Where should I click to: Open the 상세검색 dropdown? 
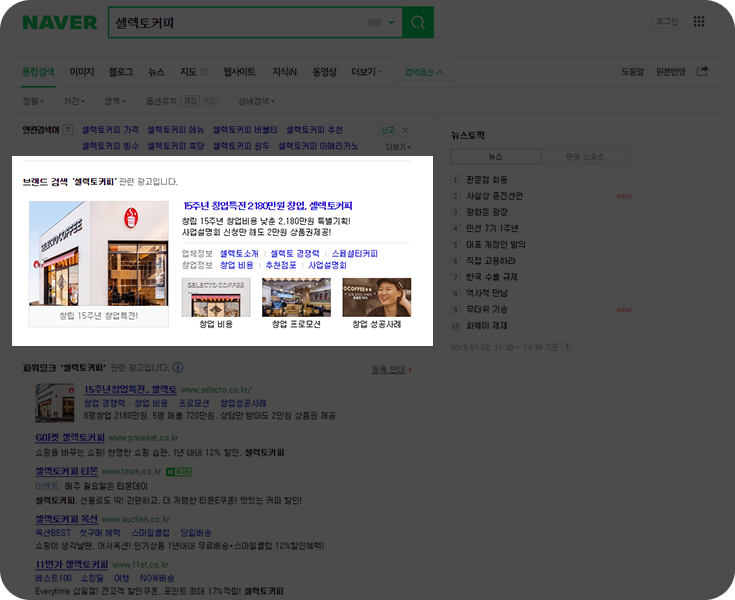click(x=256, y=101)
